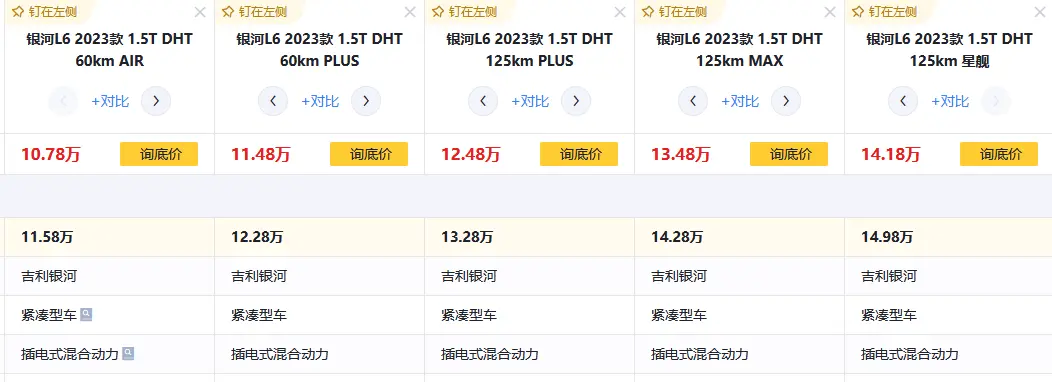This screenshot has height=382, width=1052.
Task: Move 60km PLUS column left
Action: (273, 101)
